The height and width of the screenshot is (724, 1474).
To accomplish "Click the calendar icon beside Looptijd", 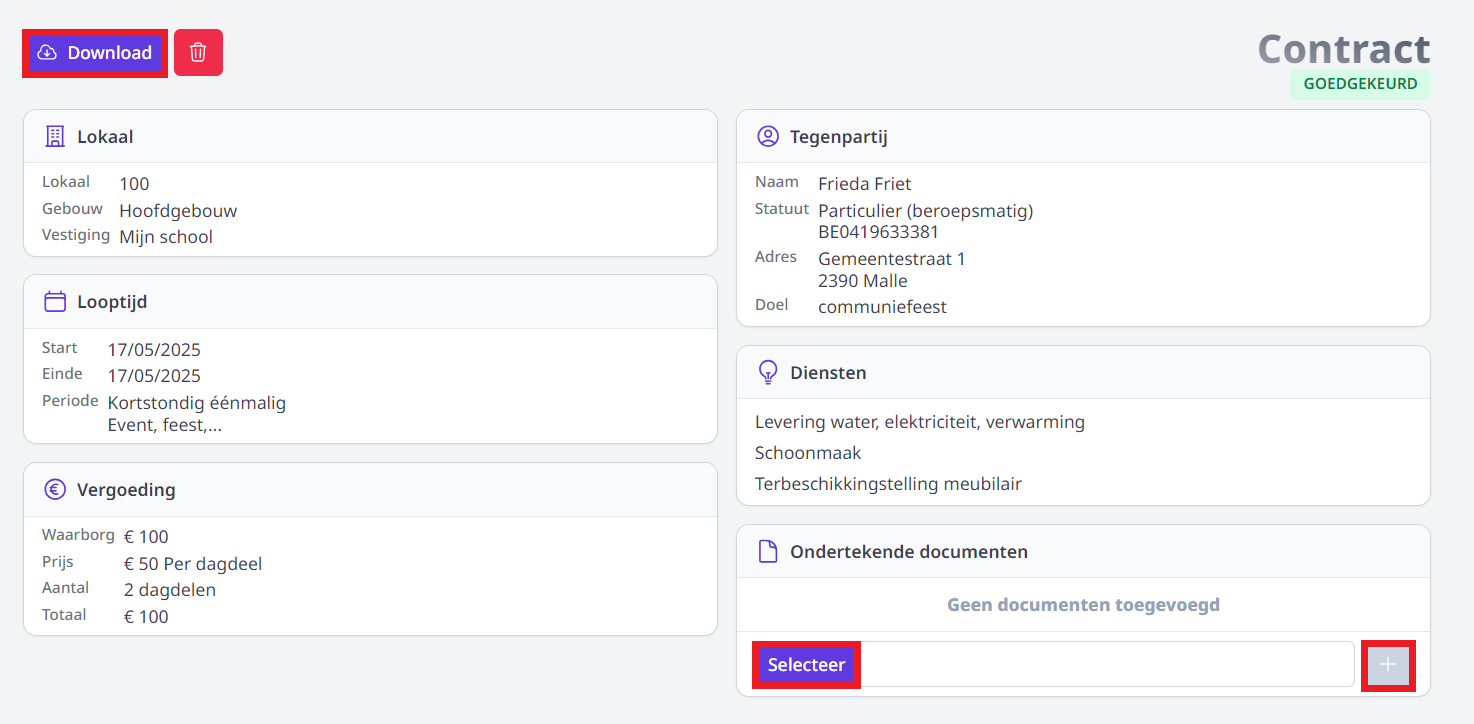I will (55, 302).
